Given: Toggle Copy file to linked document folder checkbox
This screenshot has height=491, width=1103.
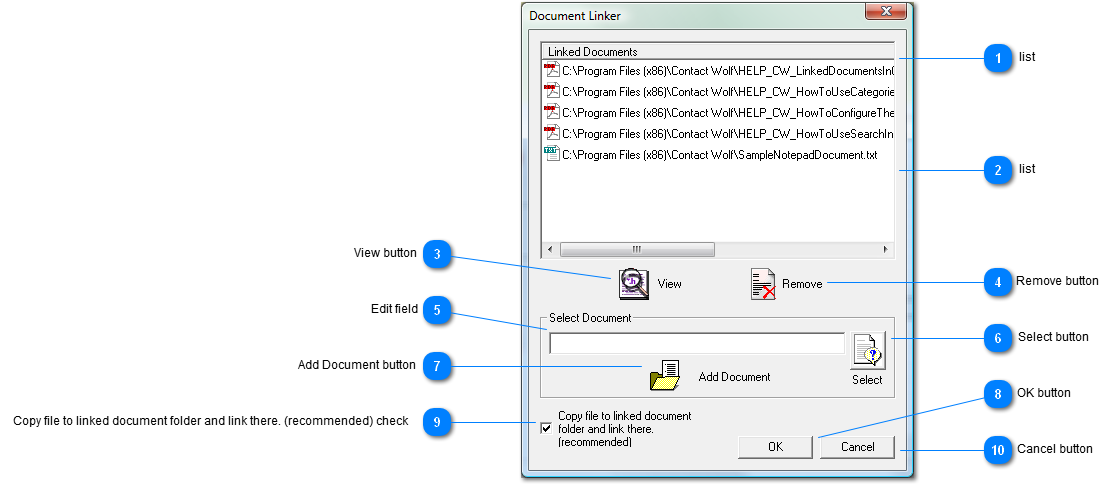Looking at the screenshot, I should pyautogui.click(x=546, y=428).
